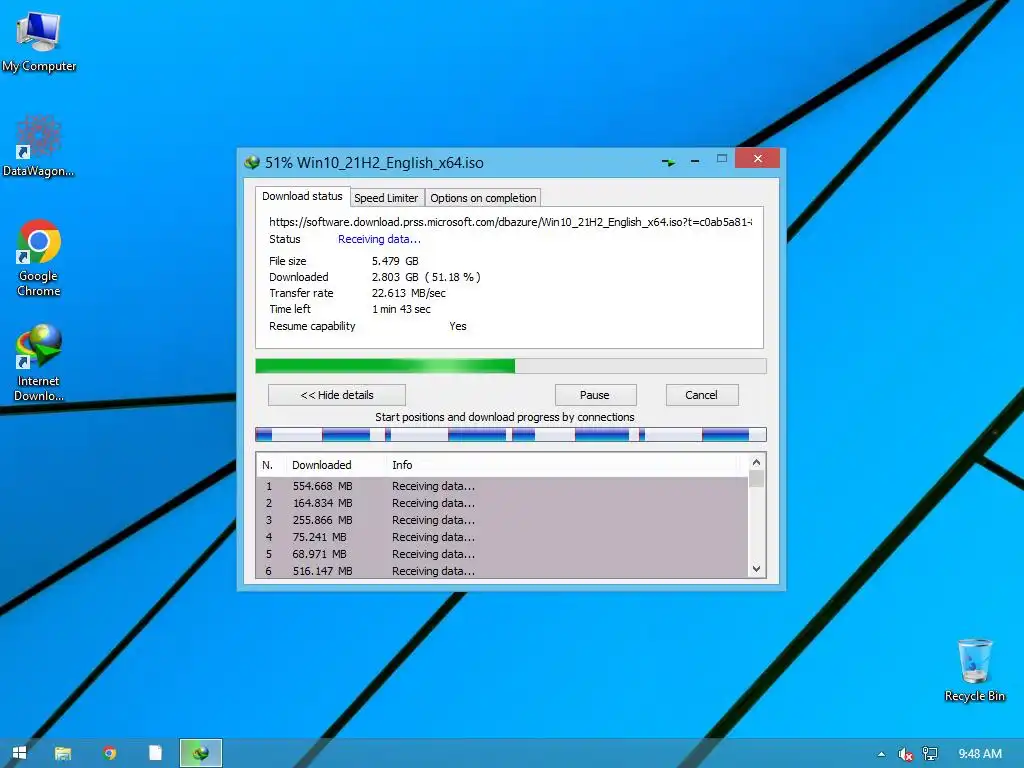
Task: Click green arrow tray icon in title bar
Action: click(668, 161)
